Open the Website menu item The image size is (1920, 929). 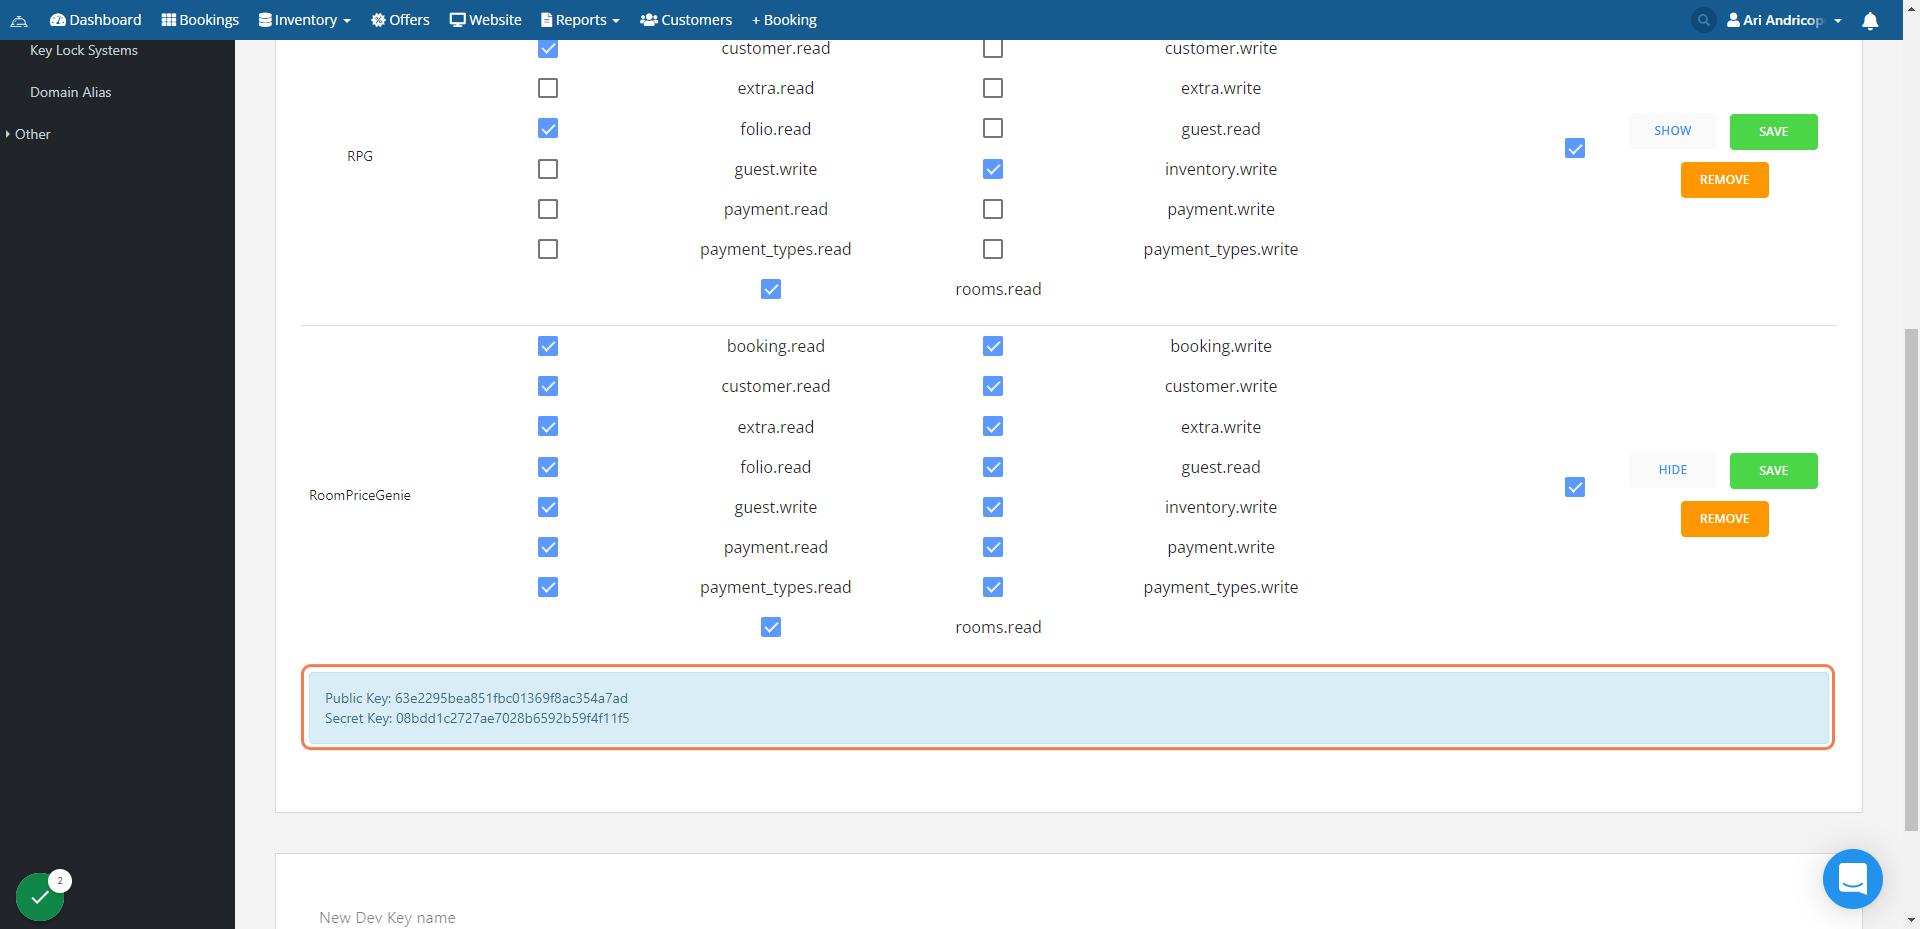[485, 20]
